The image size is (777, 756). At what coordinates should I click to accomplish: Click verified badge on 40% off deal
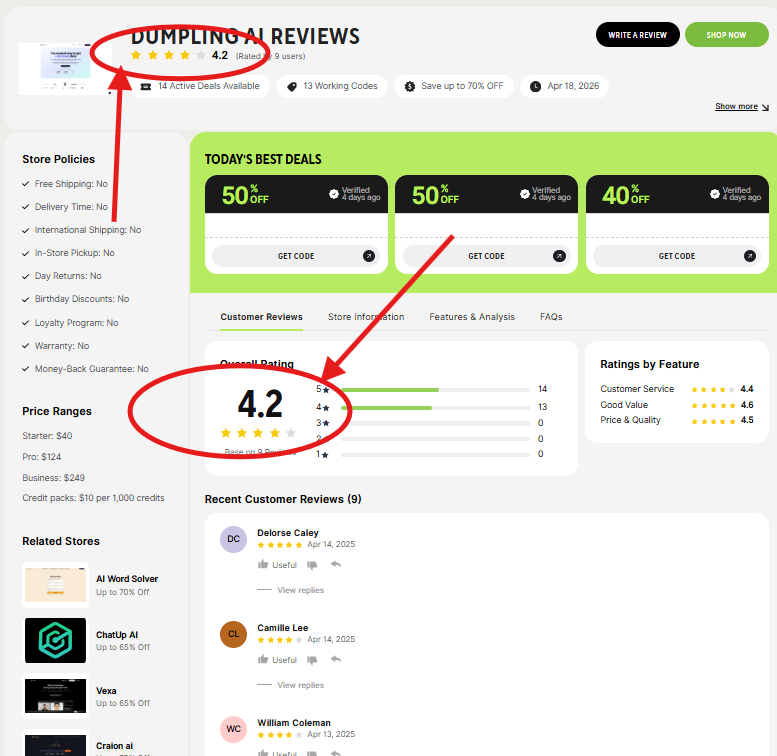pyautogui.click(x=715, y=194)
